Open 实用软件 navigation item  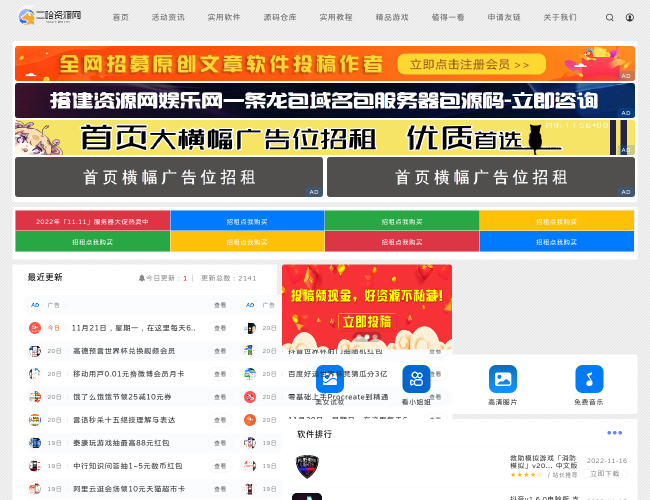tap(224, 17)
